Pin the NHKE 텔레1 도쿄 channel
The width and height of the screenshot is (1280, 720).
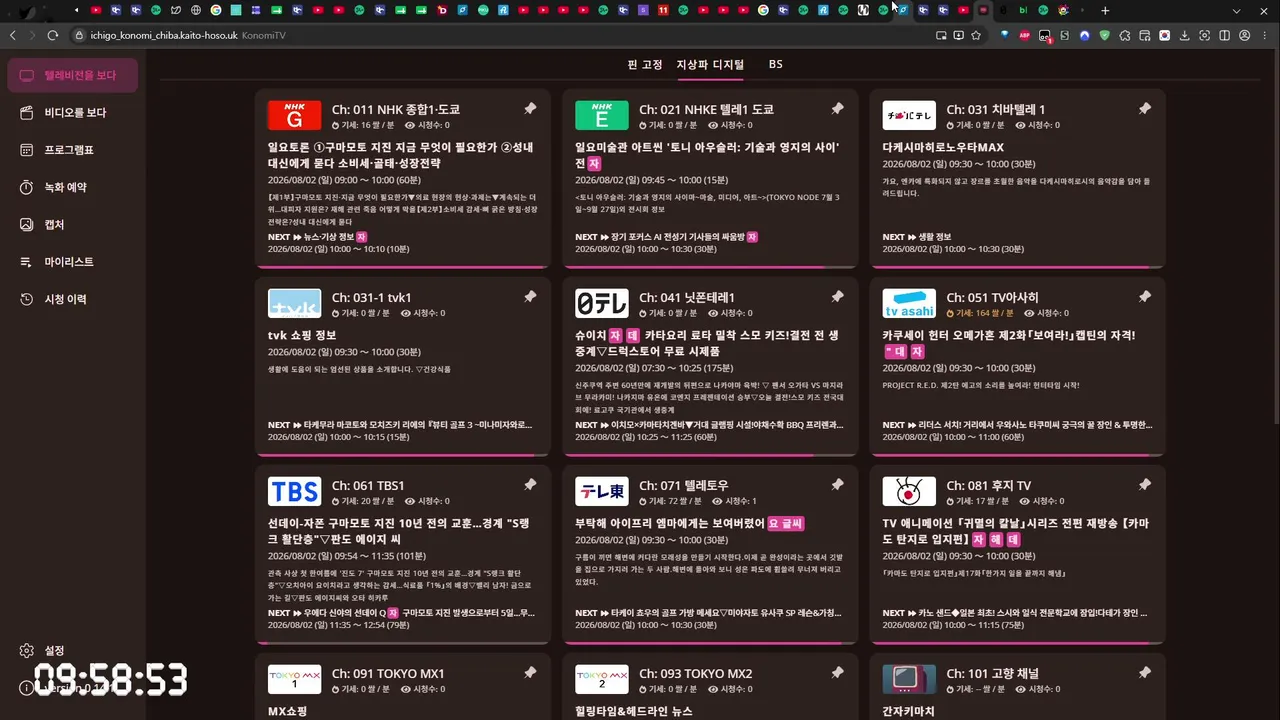click(837, 109)
